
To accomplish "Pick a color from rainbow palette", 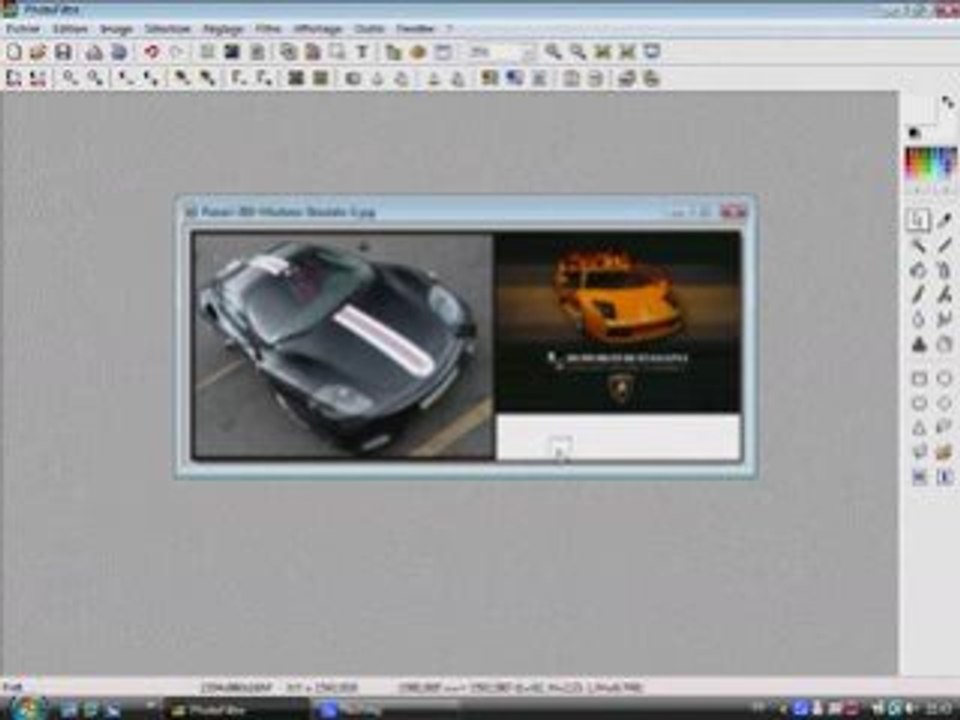I will (x=931, y=163).
